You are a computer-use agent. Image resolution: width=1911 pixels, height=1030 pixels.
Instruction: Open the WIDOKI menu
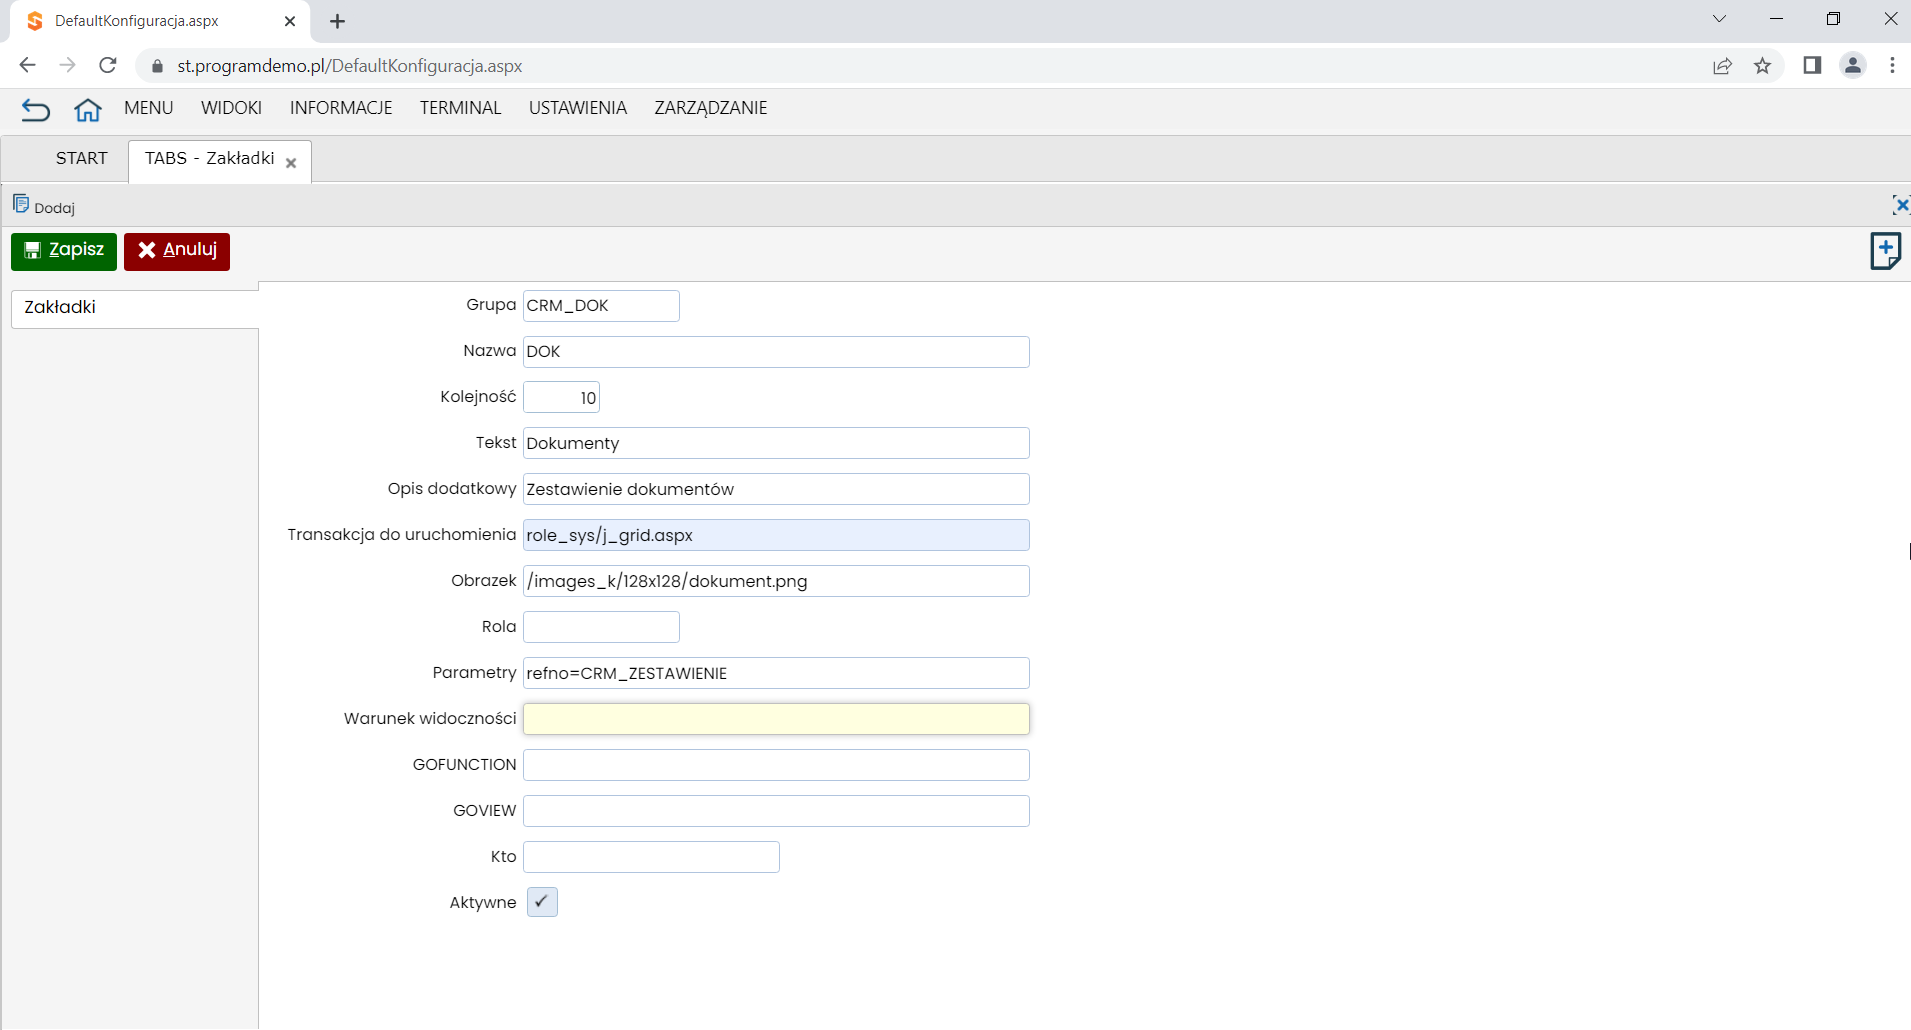pyautogui.click(x=231, y=108)
